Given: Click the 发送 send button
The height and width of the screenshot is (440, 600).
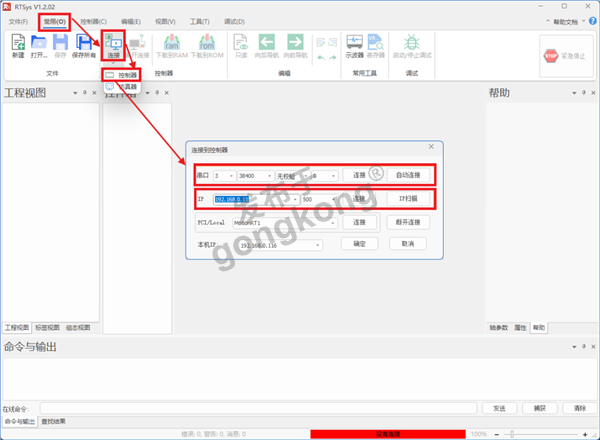Looking at the screenshot, I should tap(499, 408).
